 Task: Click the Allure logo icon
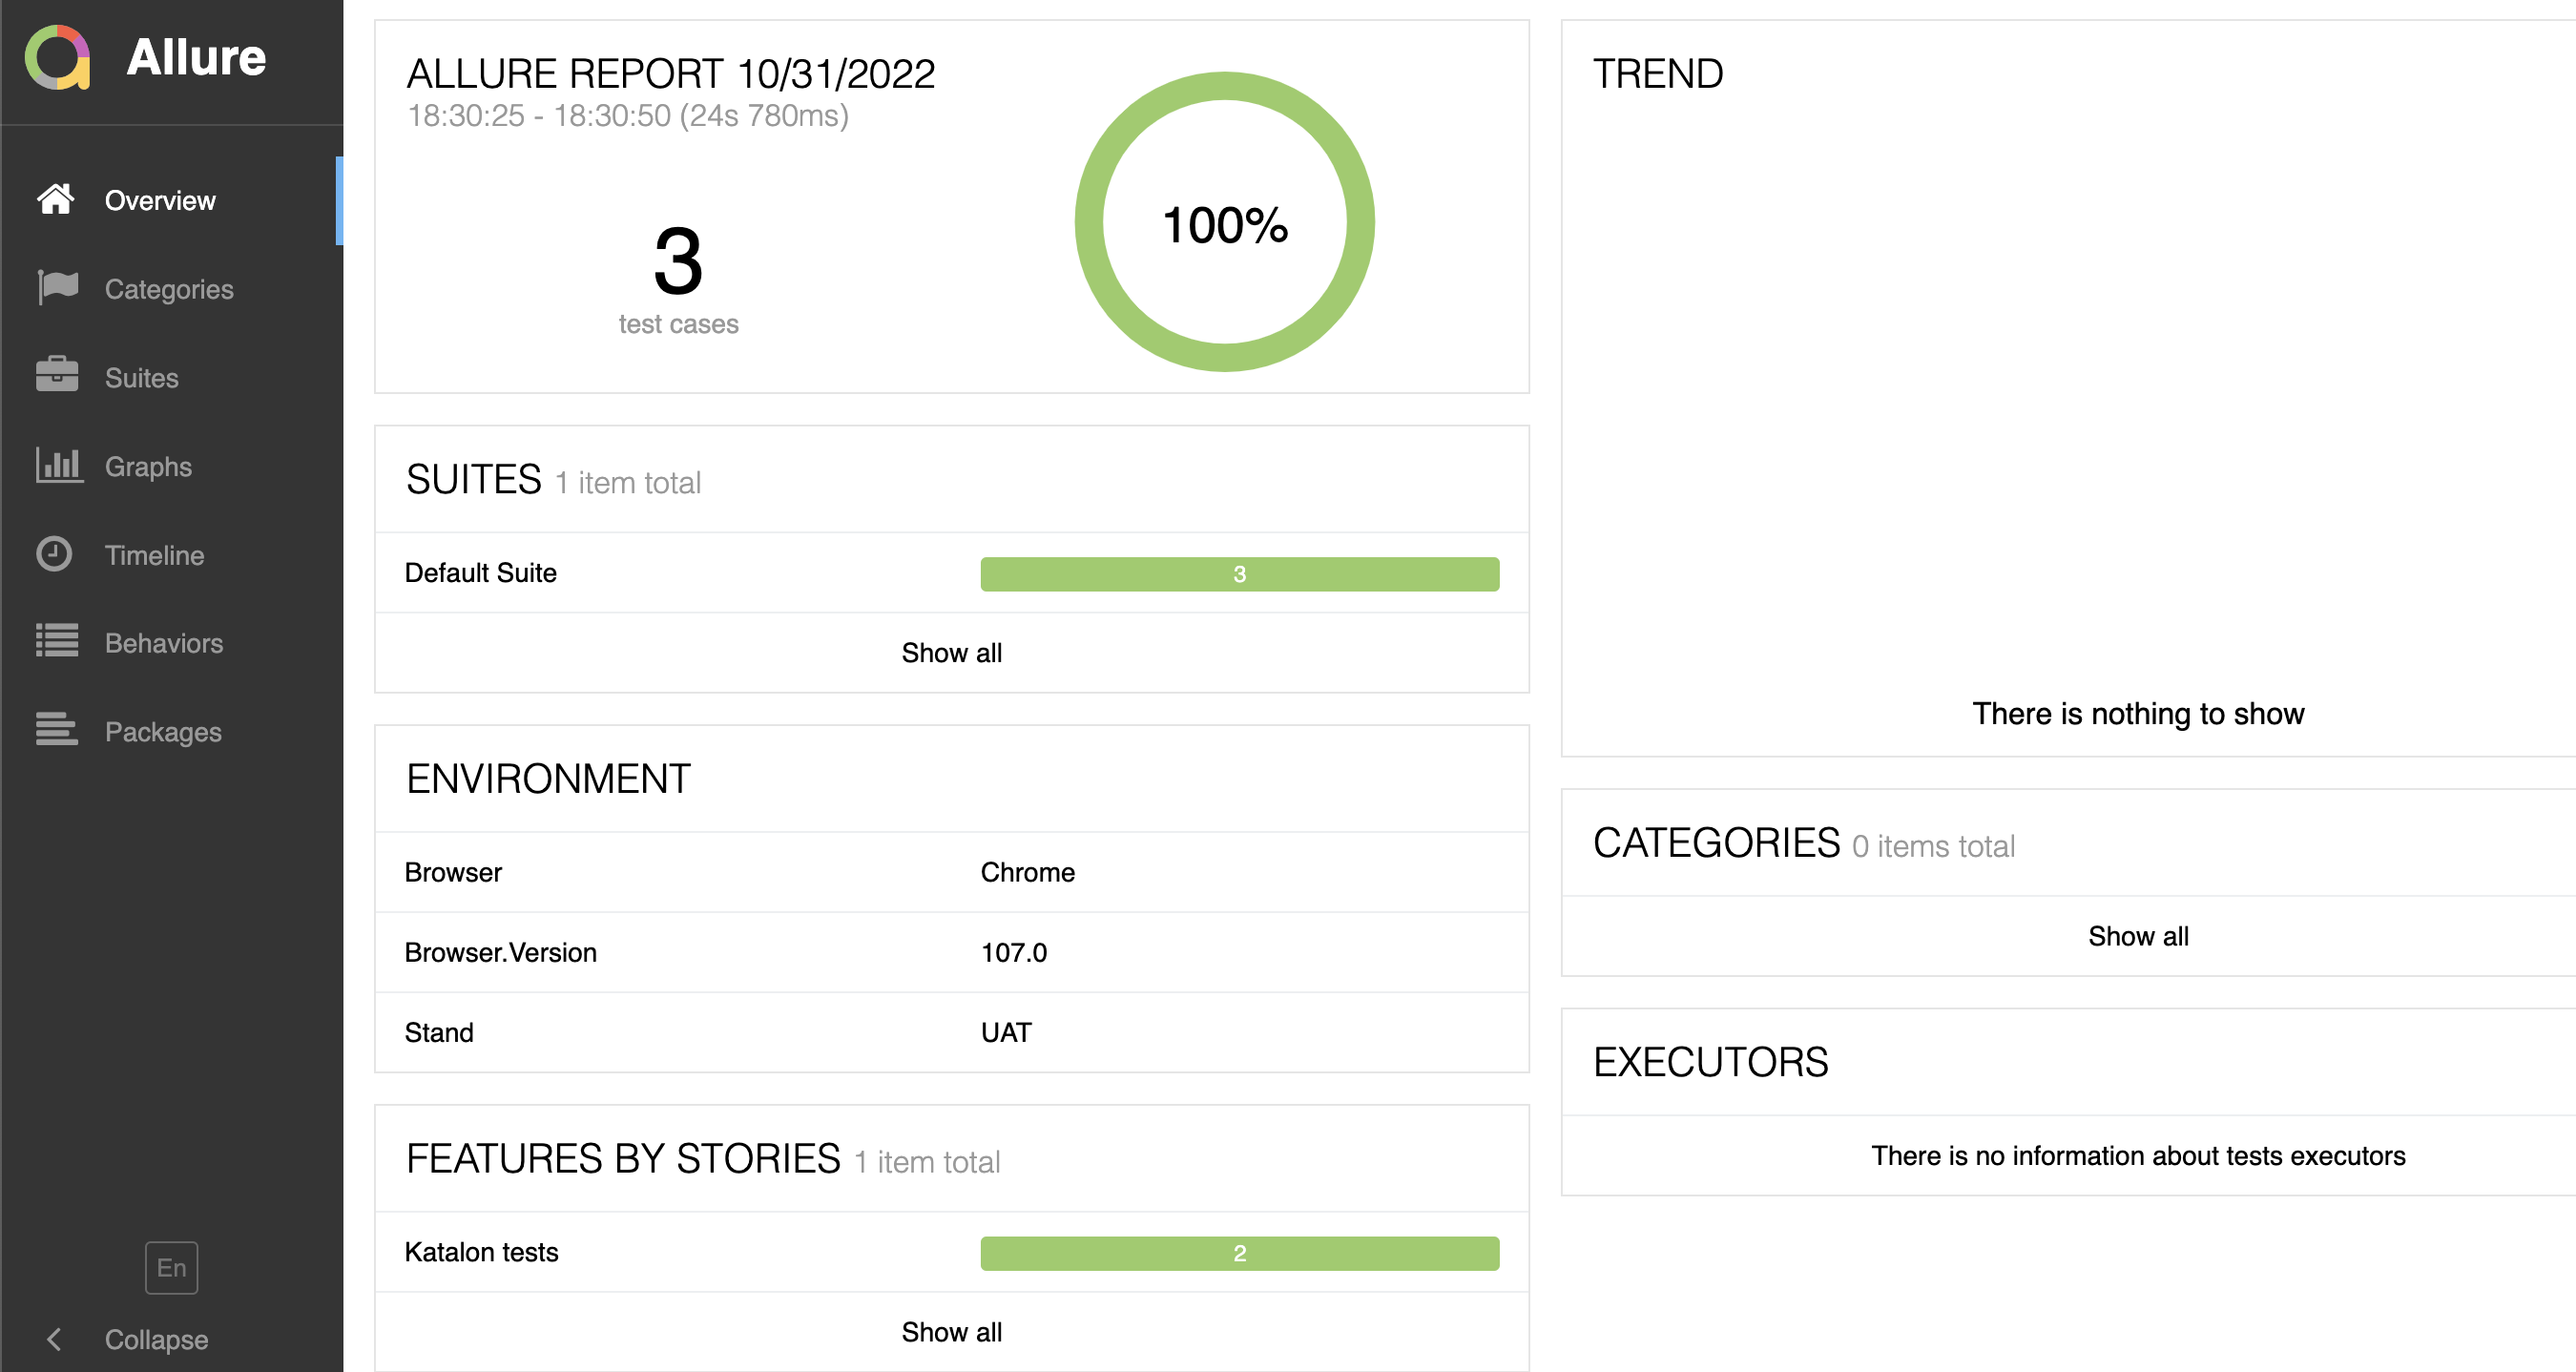pos(57,57)
